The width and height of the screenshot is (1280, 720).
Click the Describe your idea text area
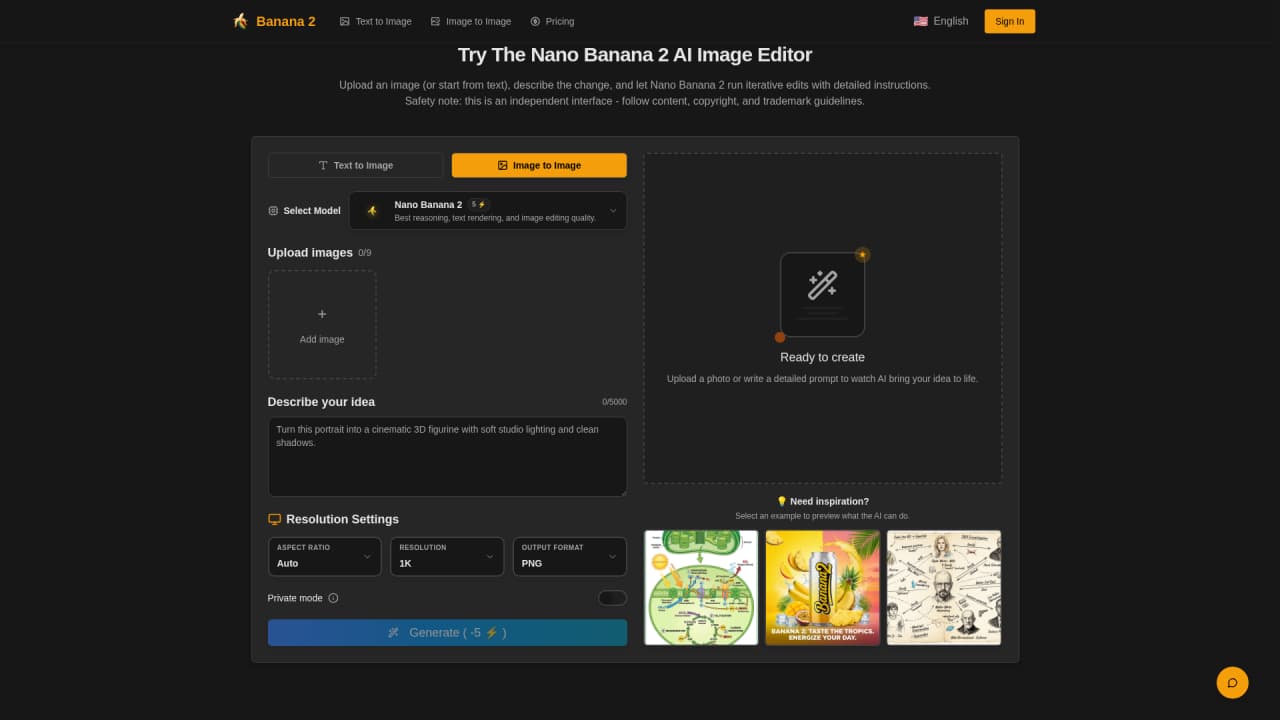(447, 457)
